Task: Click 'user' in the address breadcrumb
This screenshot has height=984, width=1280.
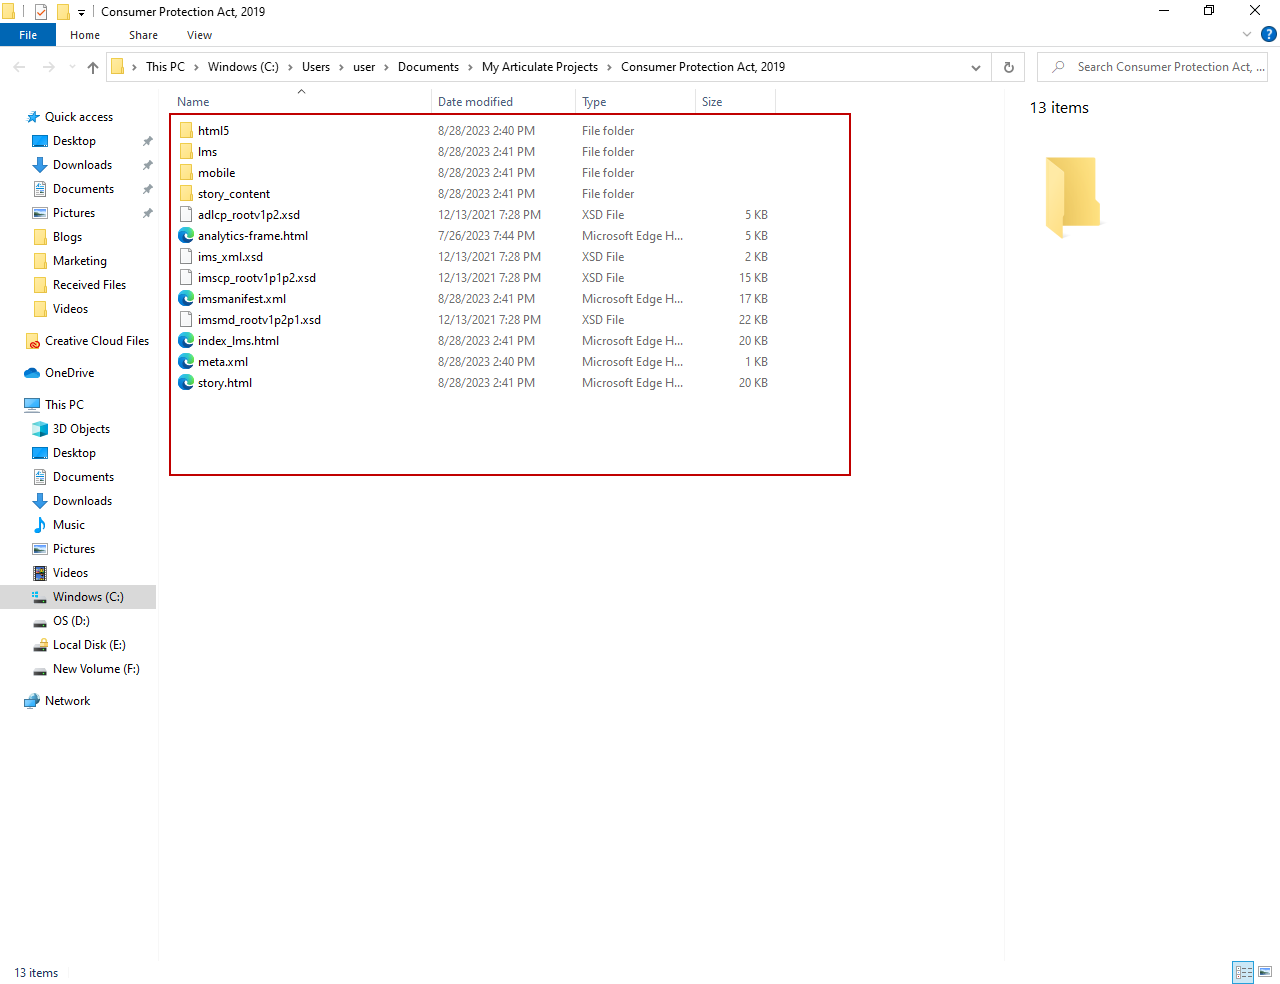Action: pos(364,67)
